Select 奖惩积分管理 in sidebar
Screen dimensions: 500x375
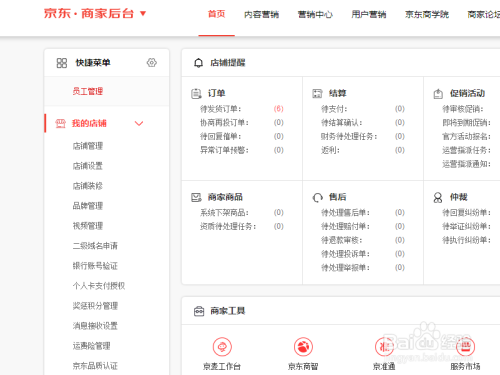tap(95, 306)
